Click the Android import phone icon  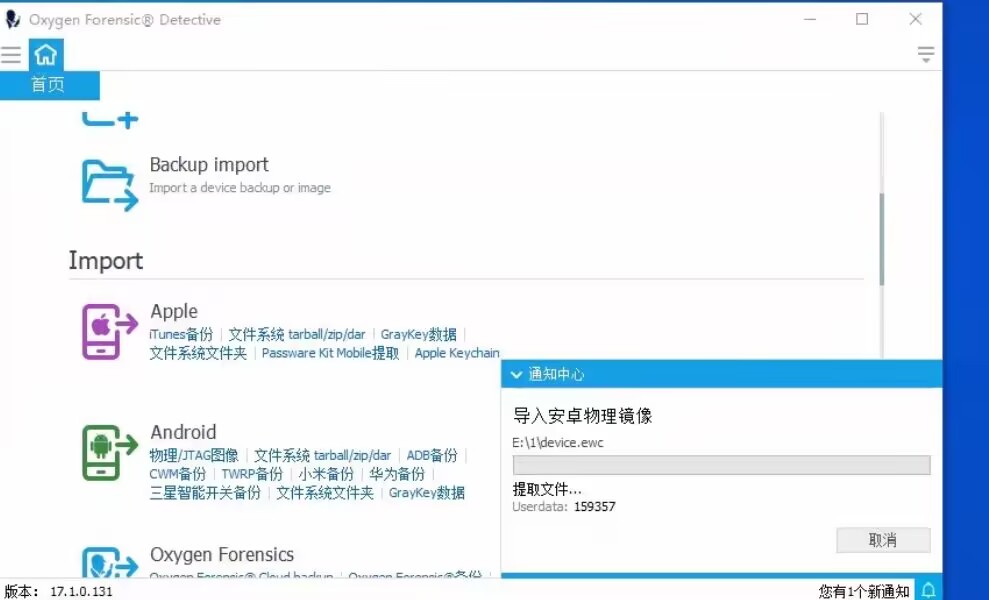coord(109,452)
